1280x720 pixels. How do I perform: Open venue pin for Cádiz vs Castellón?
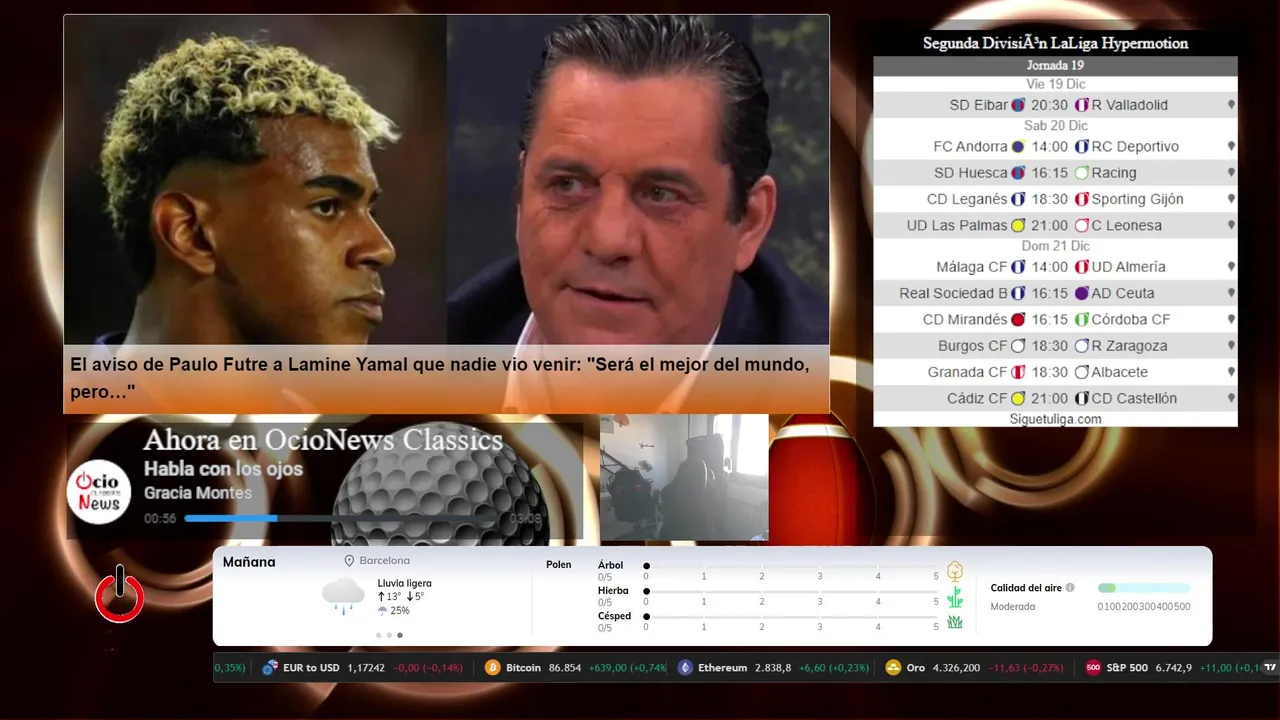tap(1231, 398)
